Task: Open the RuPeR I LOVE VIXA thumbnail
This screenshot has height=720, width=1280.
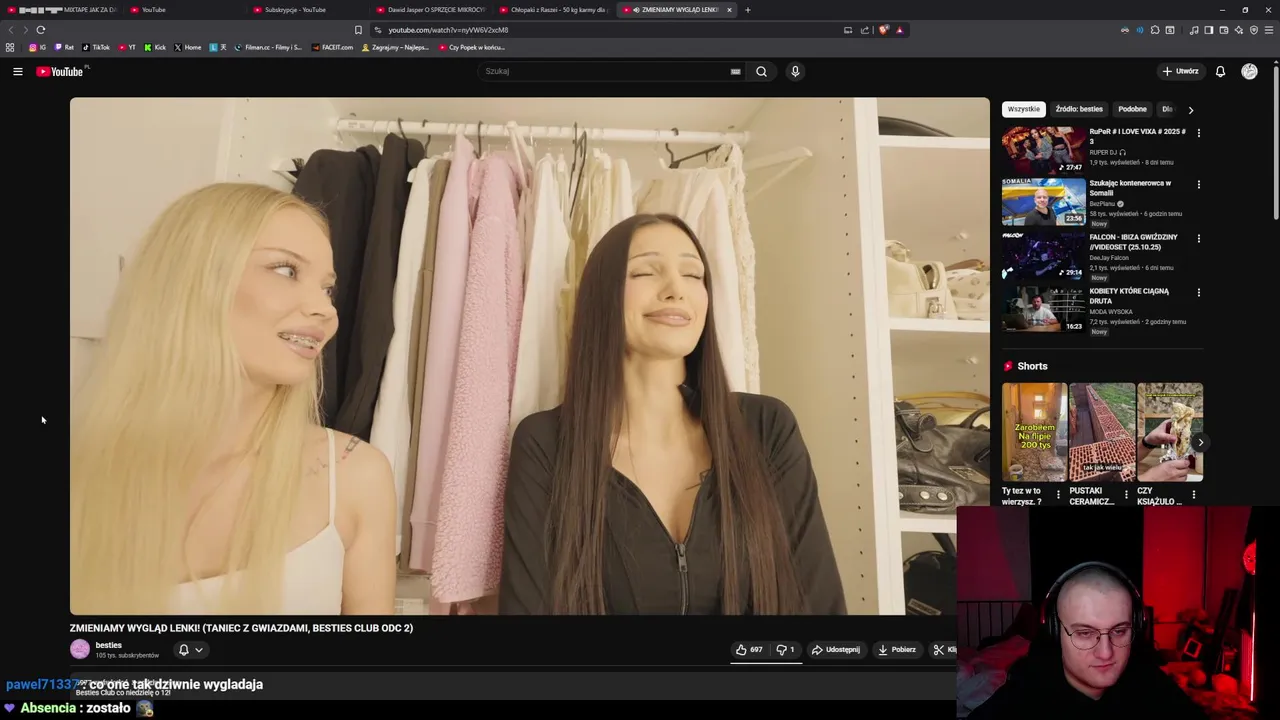Action: [1044, 149]
